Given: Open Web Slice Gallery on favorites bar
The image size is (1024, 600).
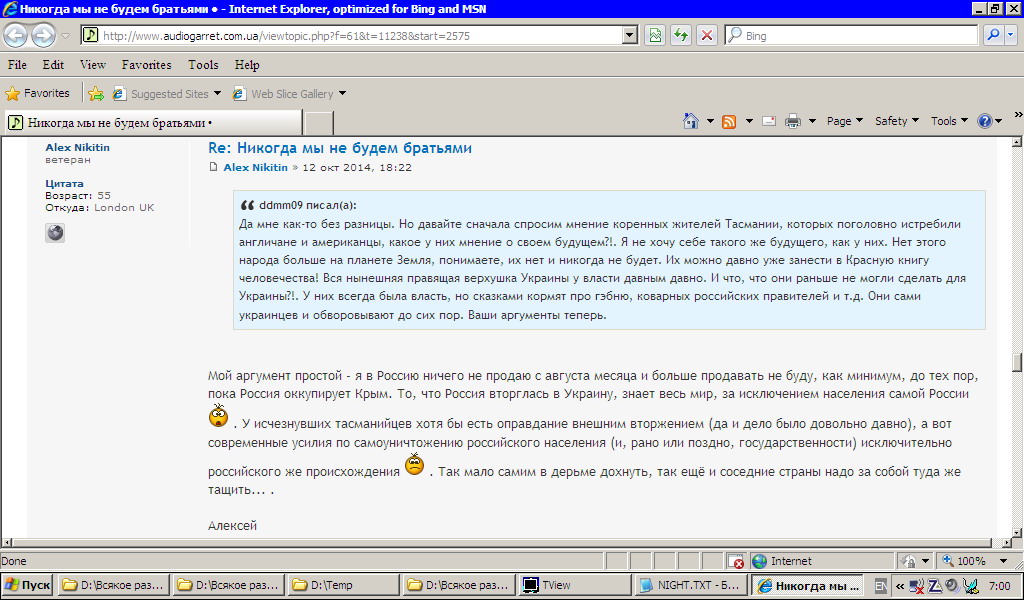Looking at the screenshot, I should (289, 94).
